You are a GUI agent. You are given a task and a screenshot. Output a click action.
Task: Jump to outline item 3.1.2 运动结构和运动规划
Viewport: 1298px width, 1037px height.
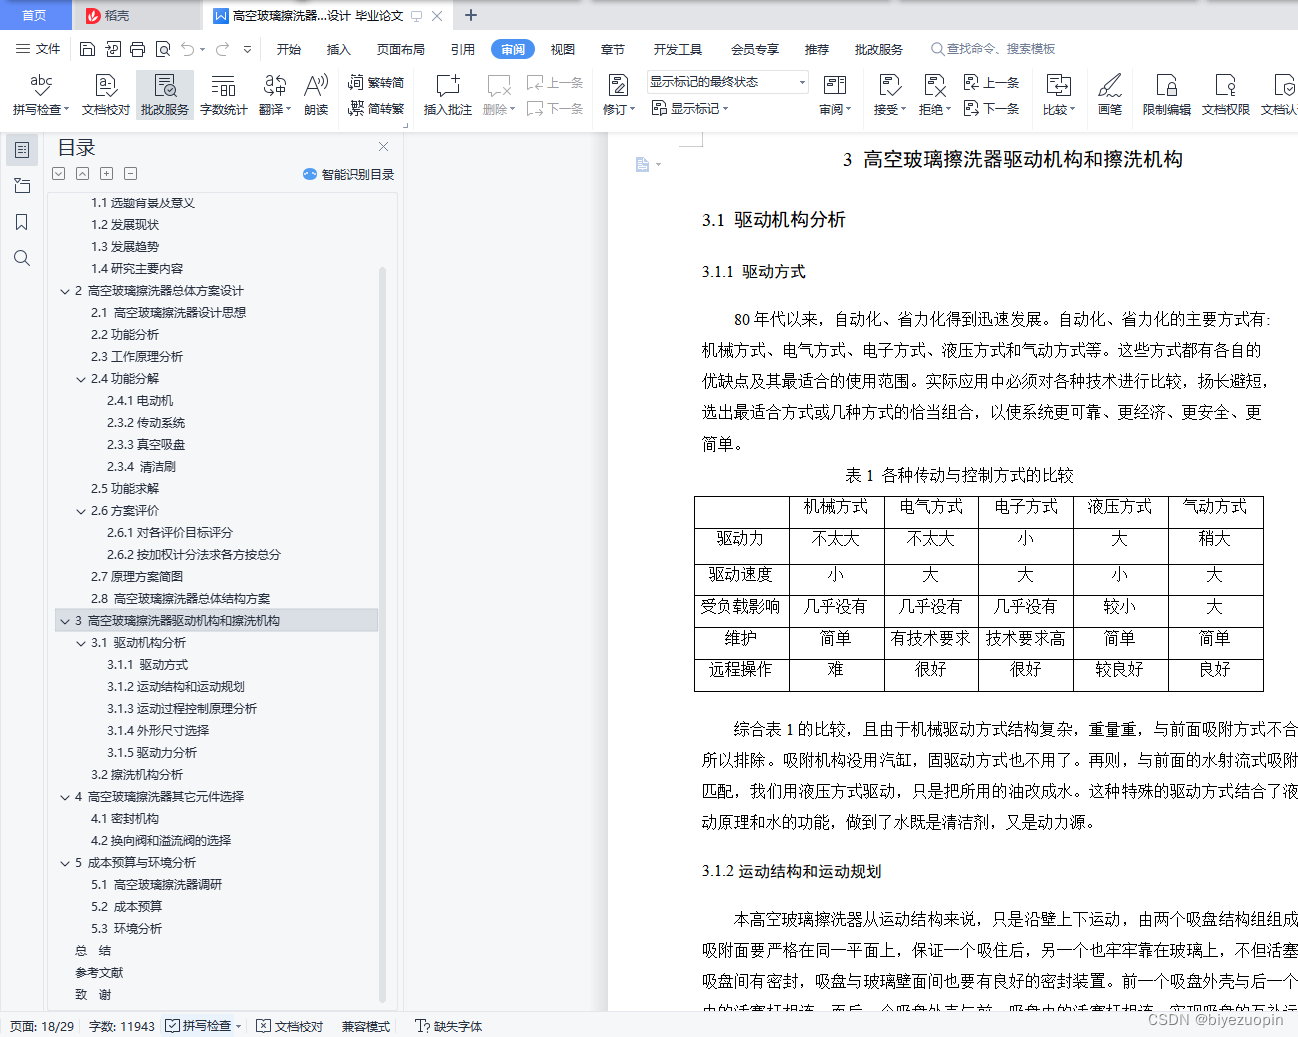click(x=176, y=687)
